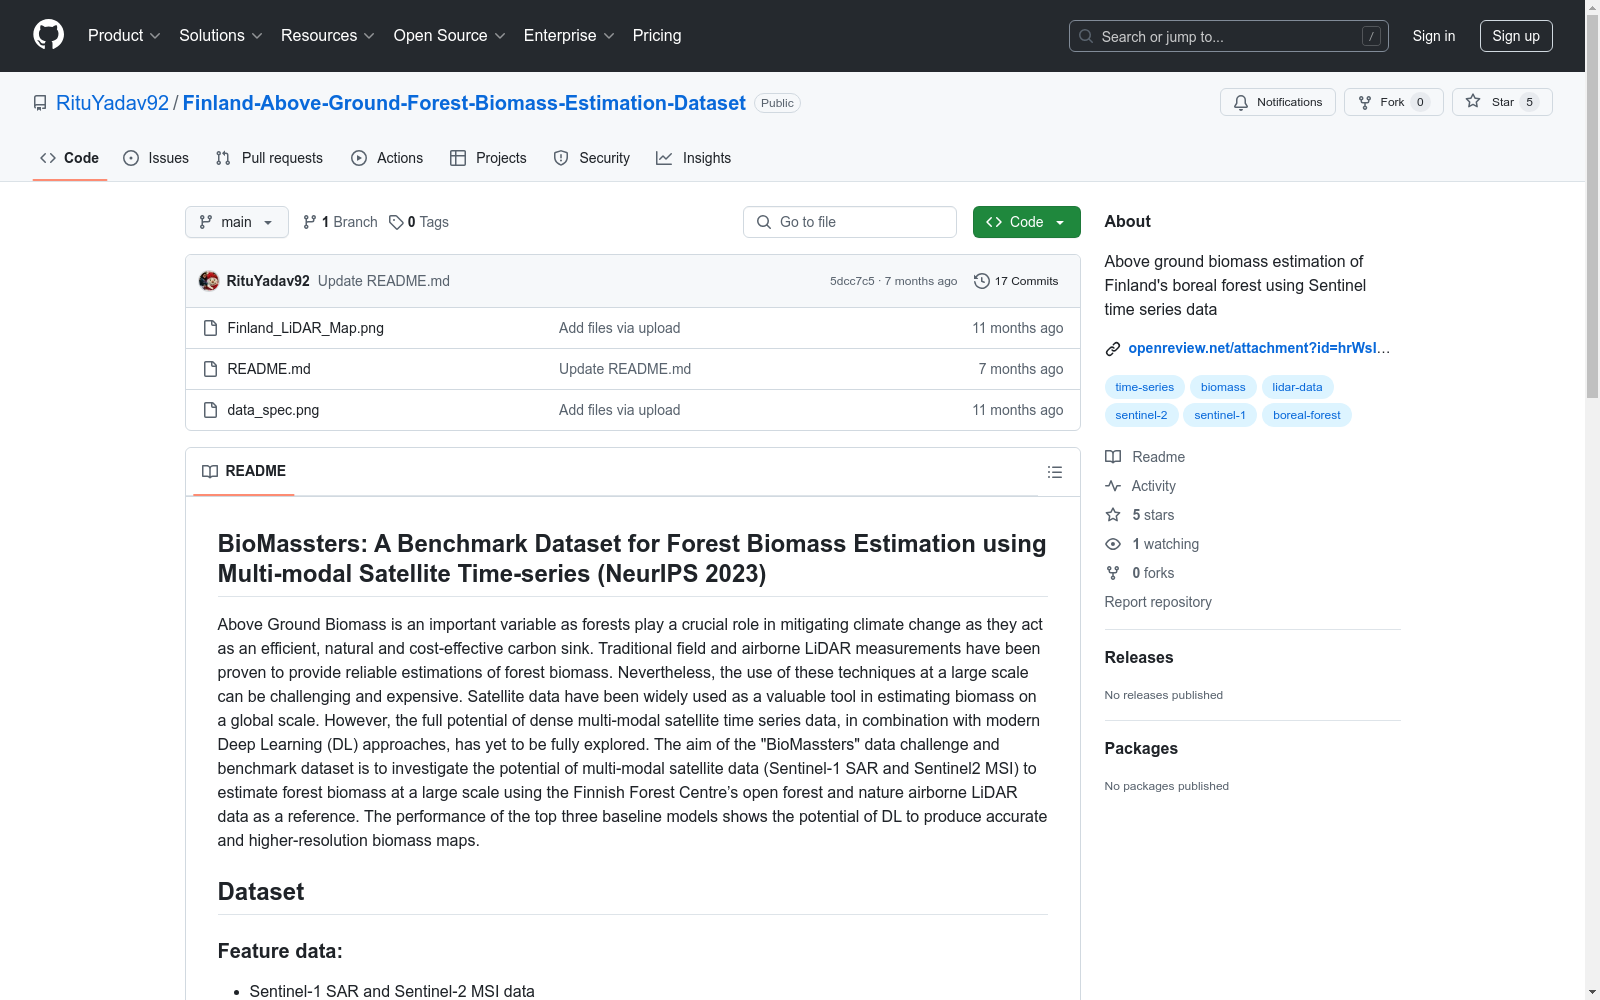Open the repository name link
Screen dimensions: 1600x1000
[x=464, y=103]
